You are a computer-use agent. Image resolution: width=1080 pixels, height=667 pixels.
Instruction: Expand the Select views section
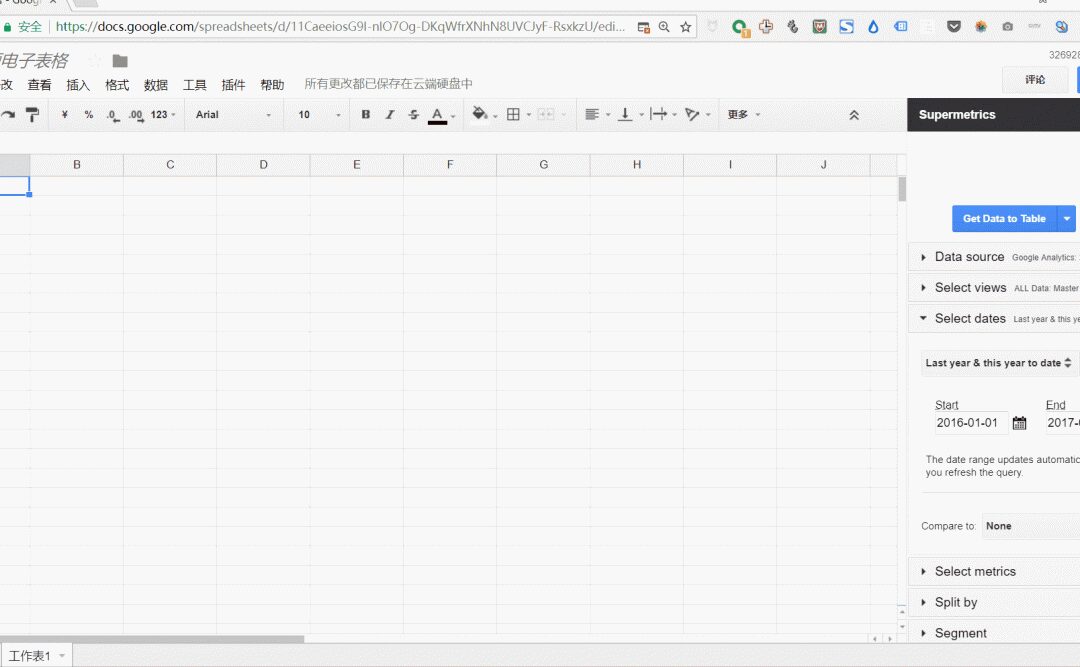(x=994, y=288)
